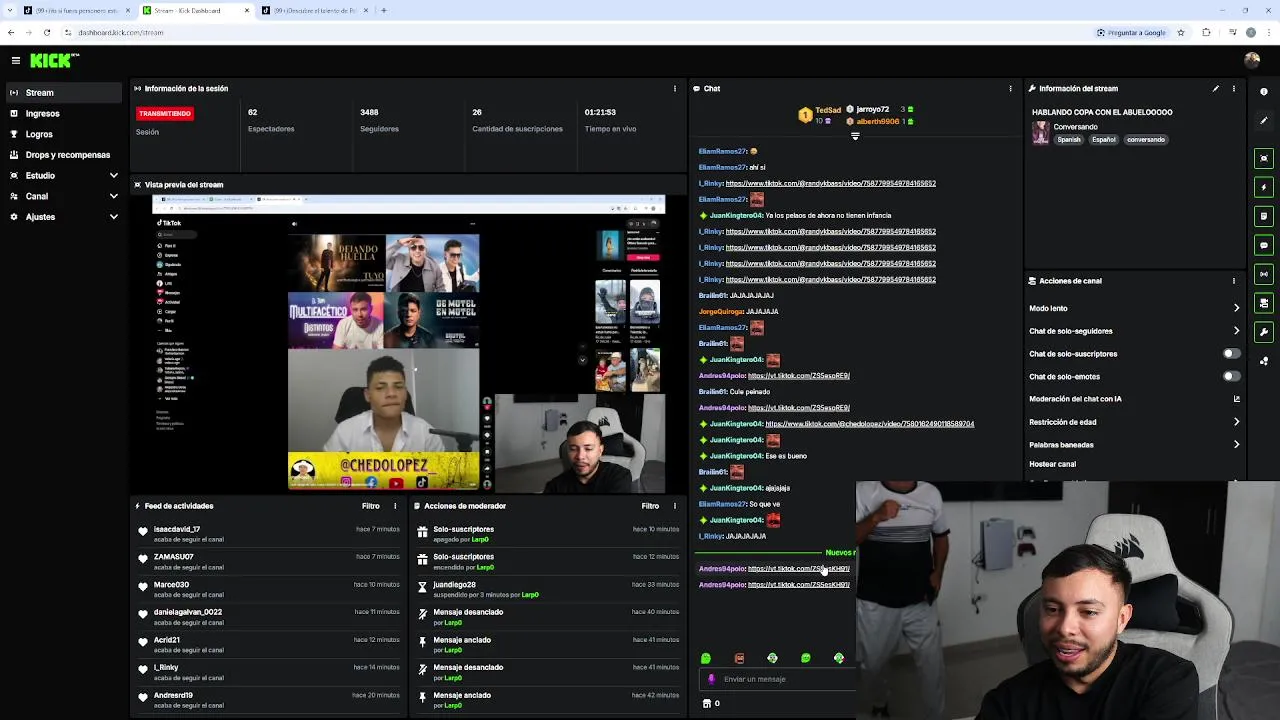This screenshot has width=1280, height=720.
Task: Switch to the first TikTok browser tab
Action: (75, 10)
